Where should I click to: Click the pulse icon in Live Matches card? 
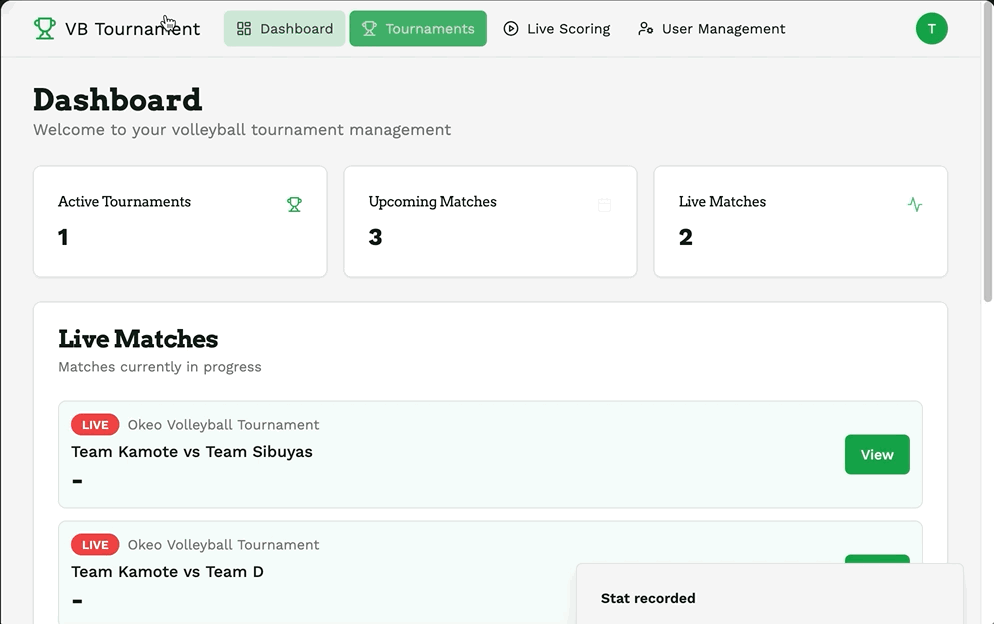click(x=914, y=205)
